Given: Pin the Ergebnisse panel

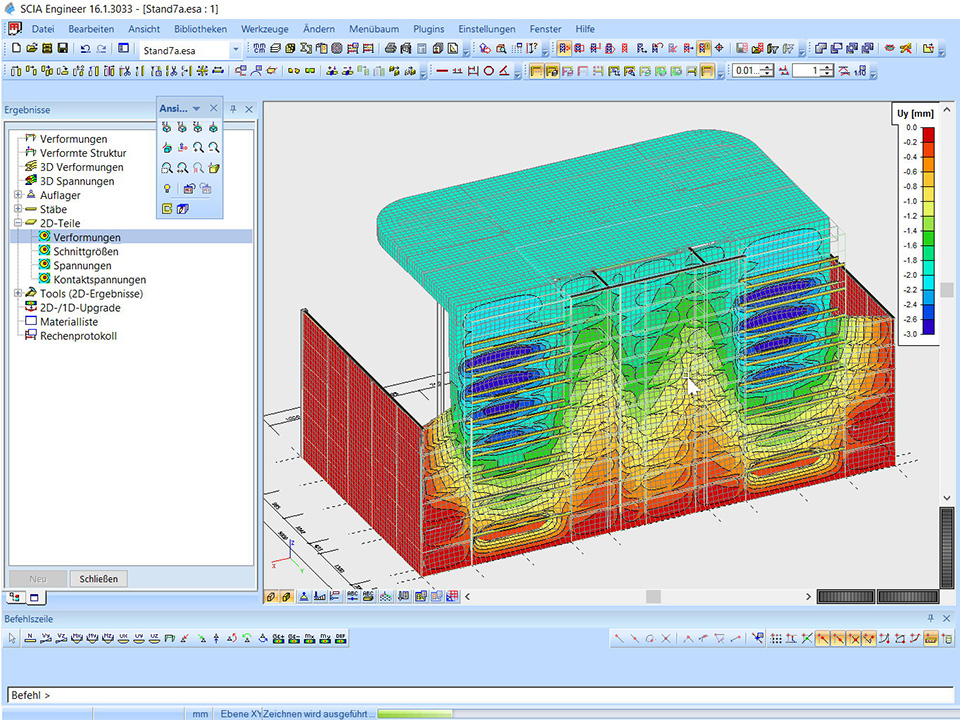Looking at the screenshot, I should coord(233,109).
